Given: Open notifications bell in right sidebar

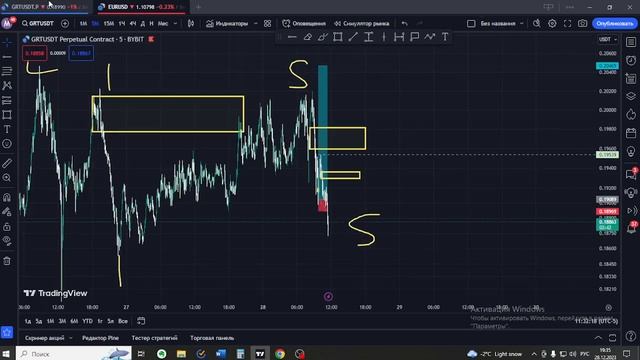Looking at the screenshot, I should 631,228.
